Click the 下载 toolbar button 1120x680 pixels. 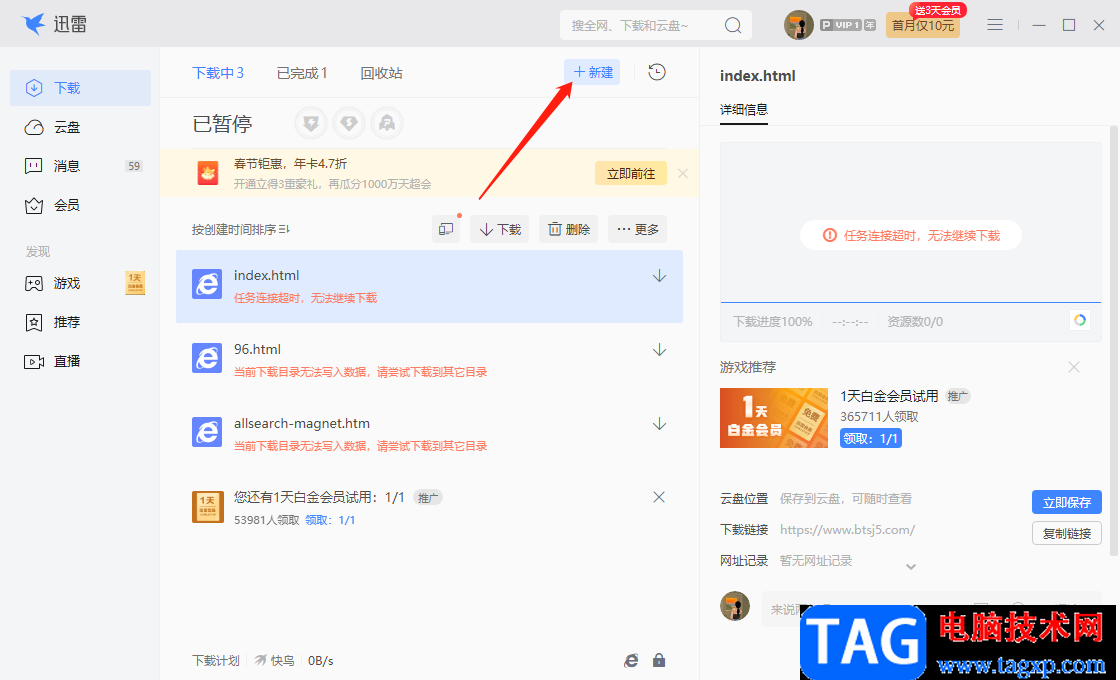coord(499,229)
